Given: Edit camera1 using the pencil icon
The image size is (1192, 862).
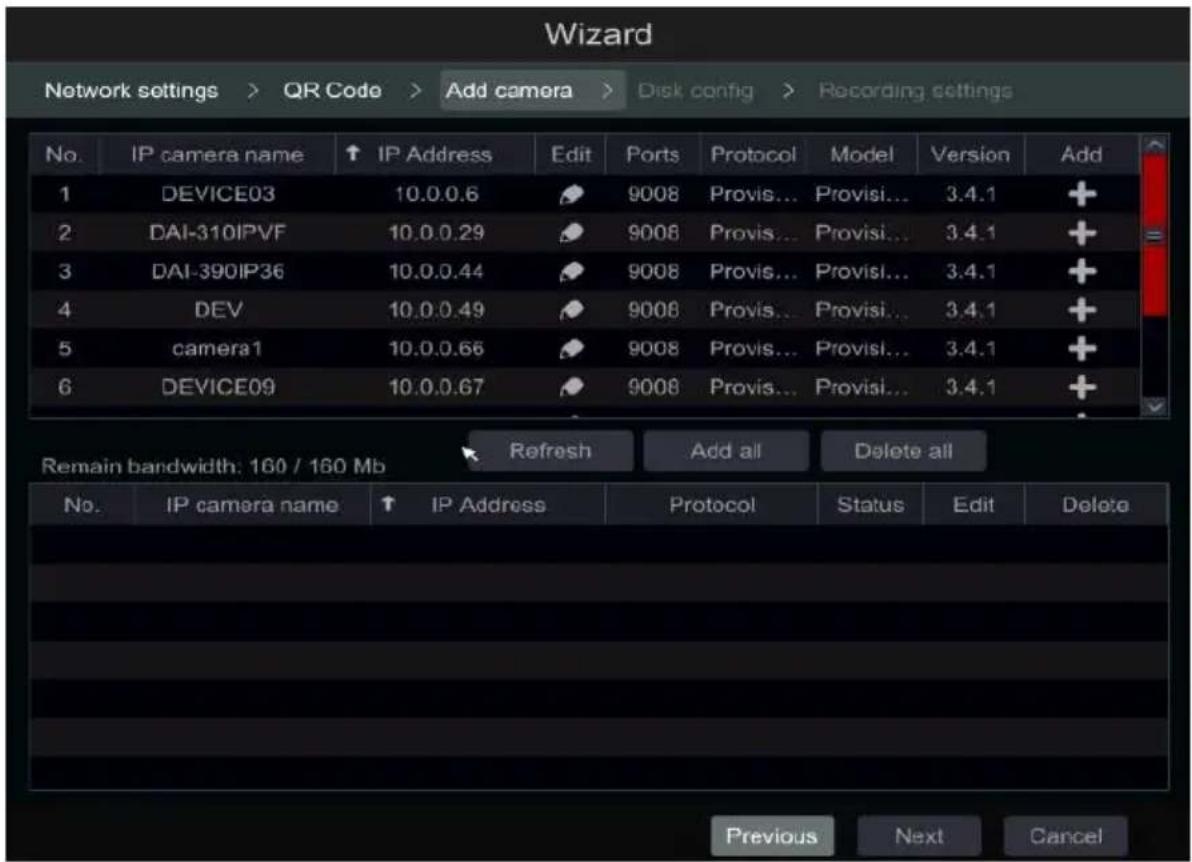Looking at the screenshot, I should [571, 350].
